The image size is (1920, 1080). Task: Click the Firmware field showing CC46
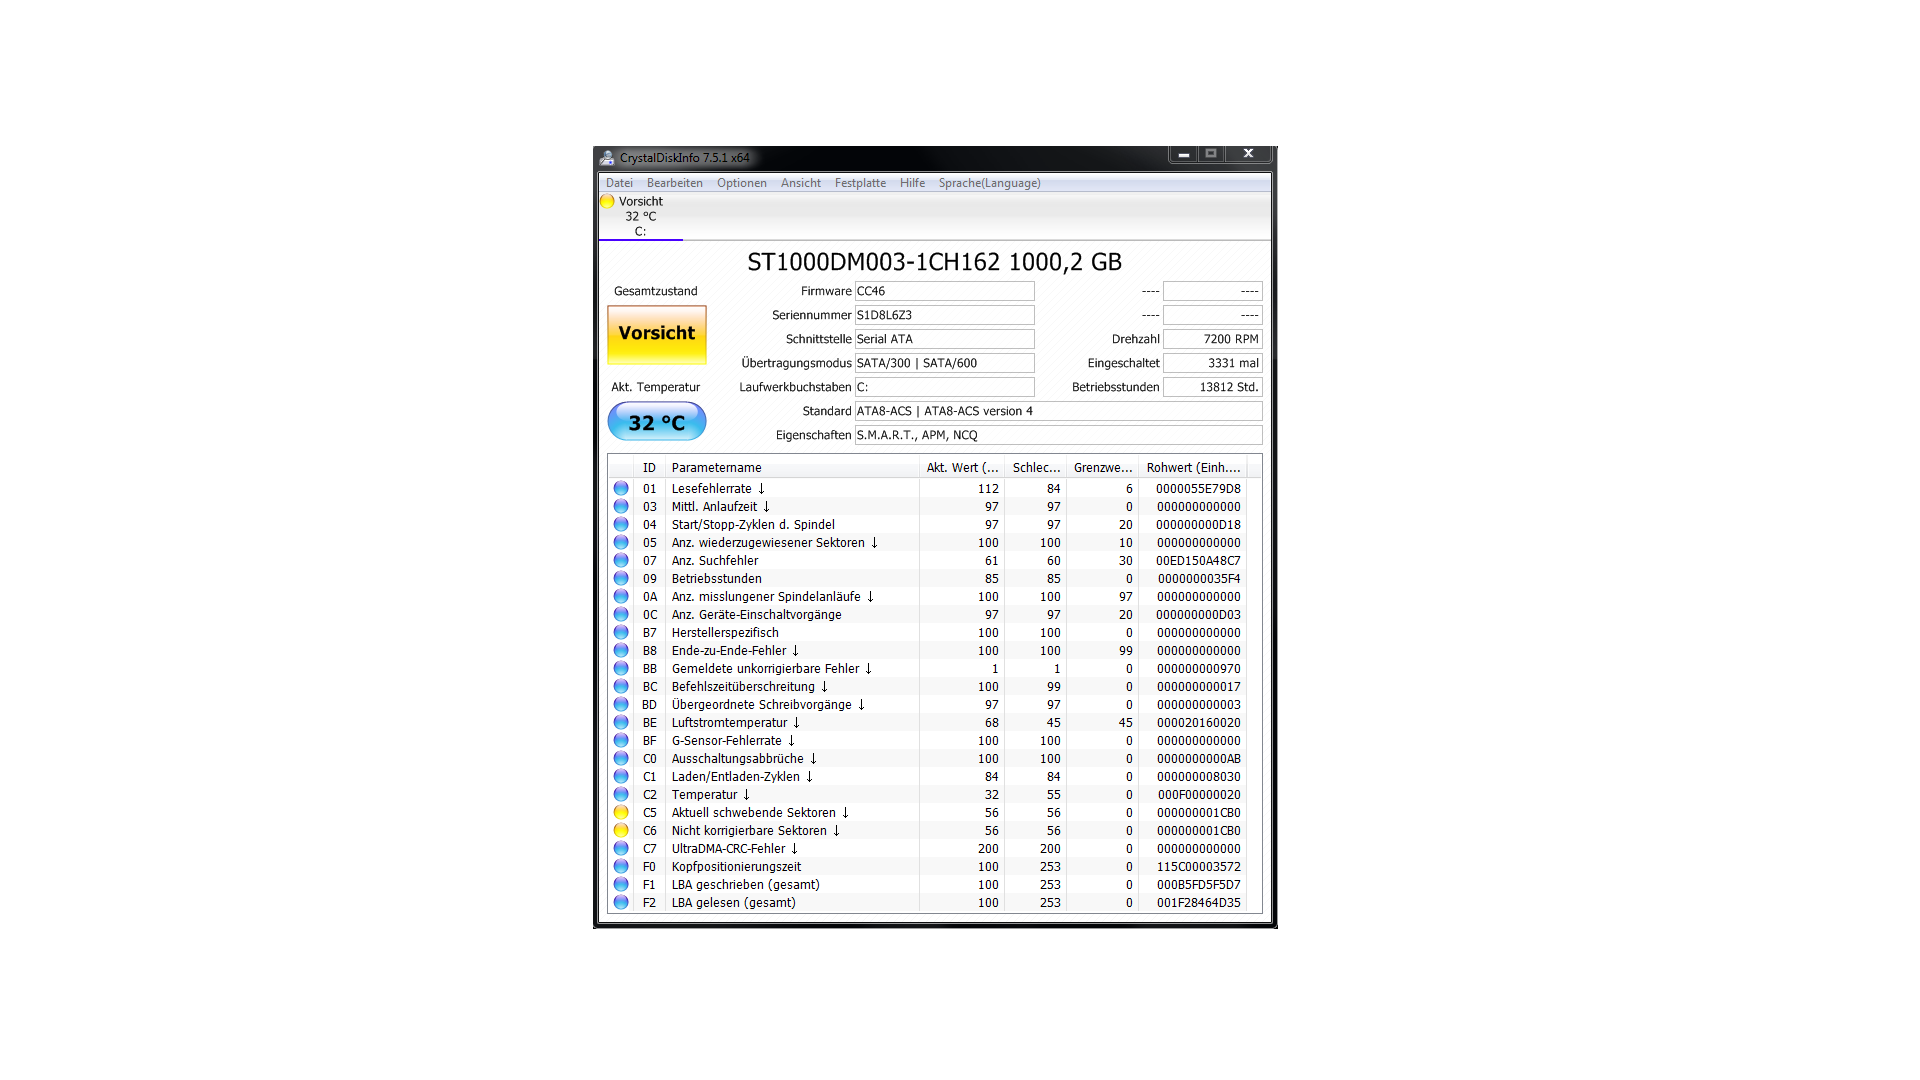943,291
